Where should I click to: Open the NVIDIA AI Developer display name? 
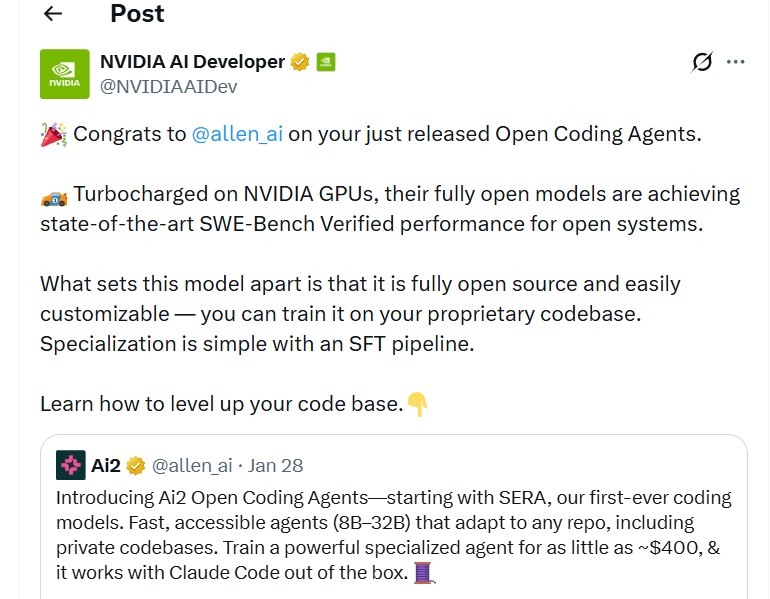point(192,62)
